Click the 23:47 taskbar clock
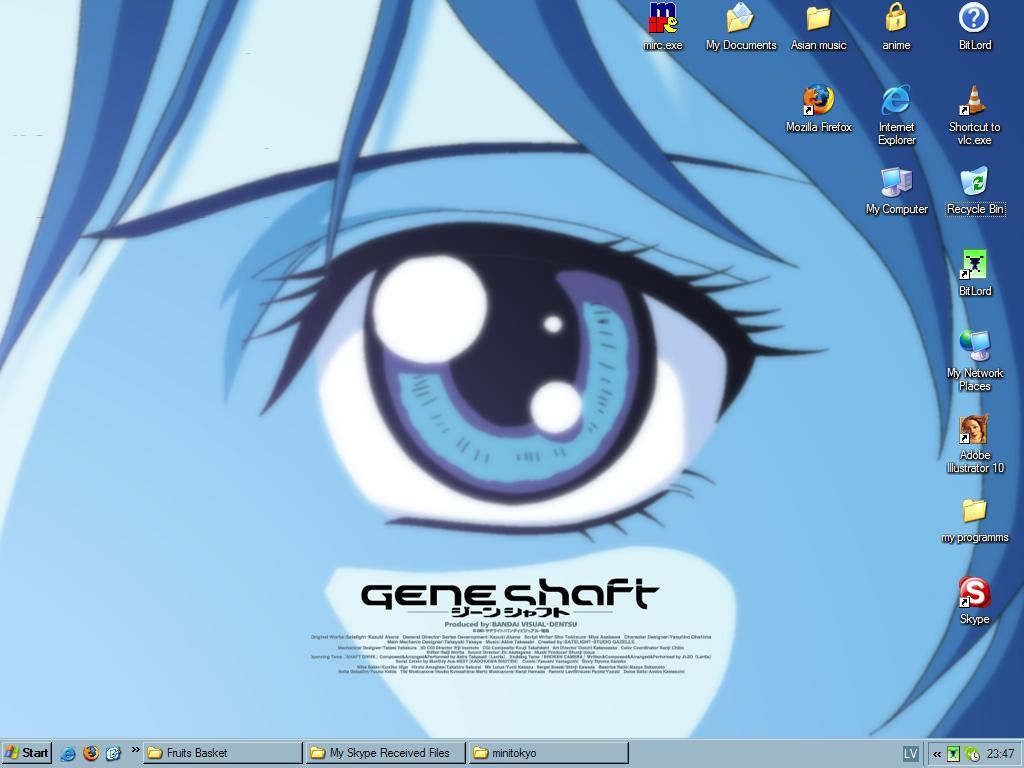This screenshot has width=1024, height=768. [1000, 754]
